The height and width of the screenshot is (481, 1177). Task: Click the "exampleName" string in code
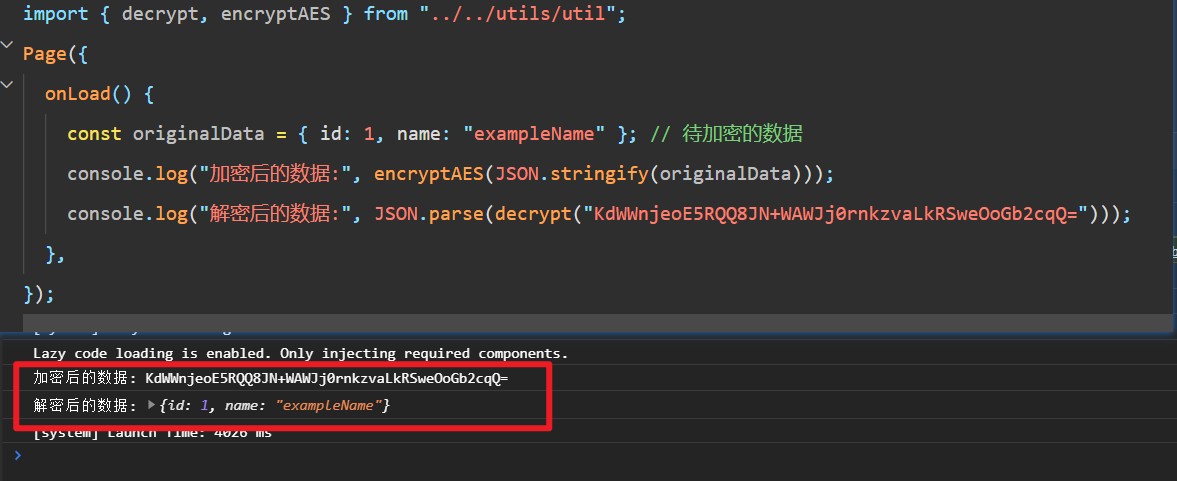point(539,134)
